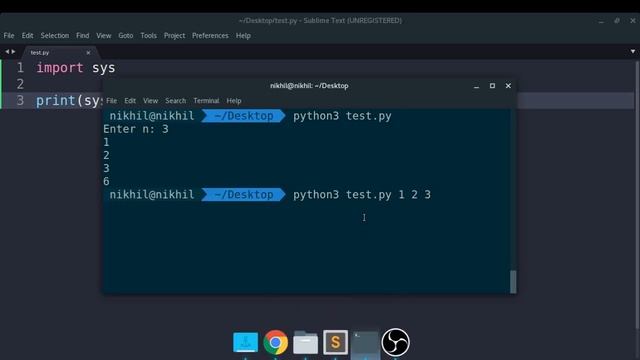Viewport: 640px width, 360px height.
Task: Click the 'sys' word on line 1
Action: (104, 68)
